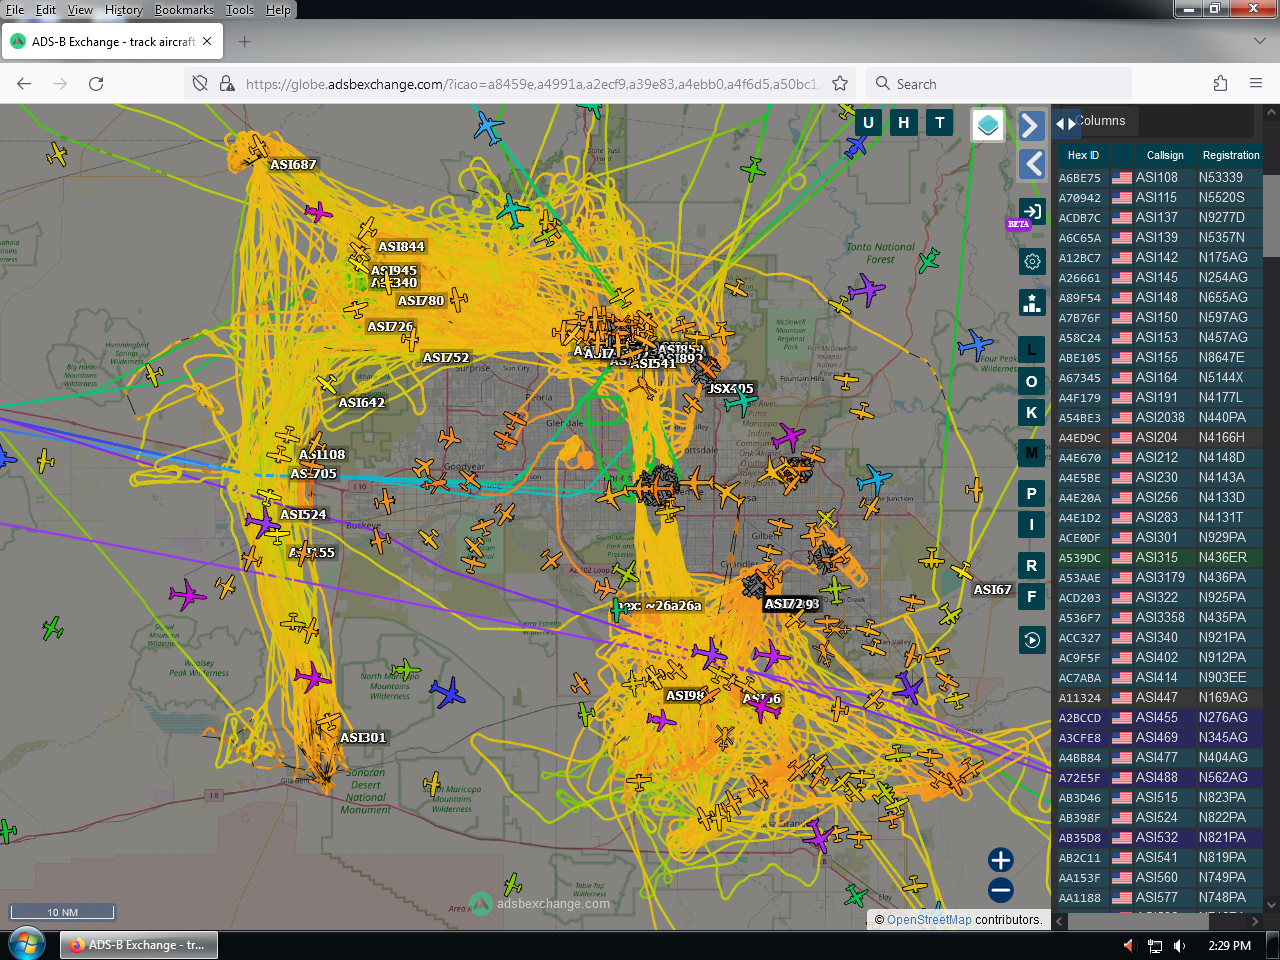Open volume control in system tray

coord(1180,946)
